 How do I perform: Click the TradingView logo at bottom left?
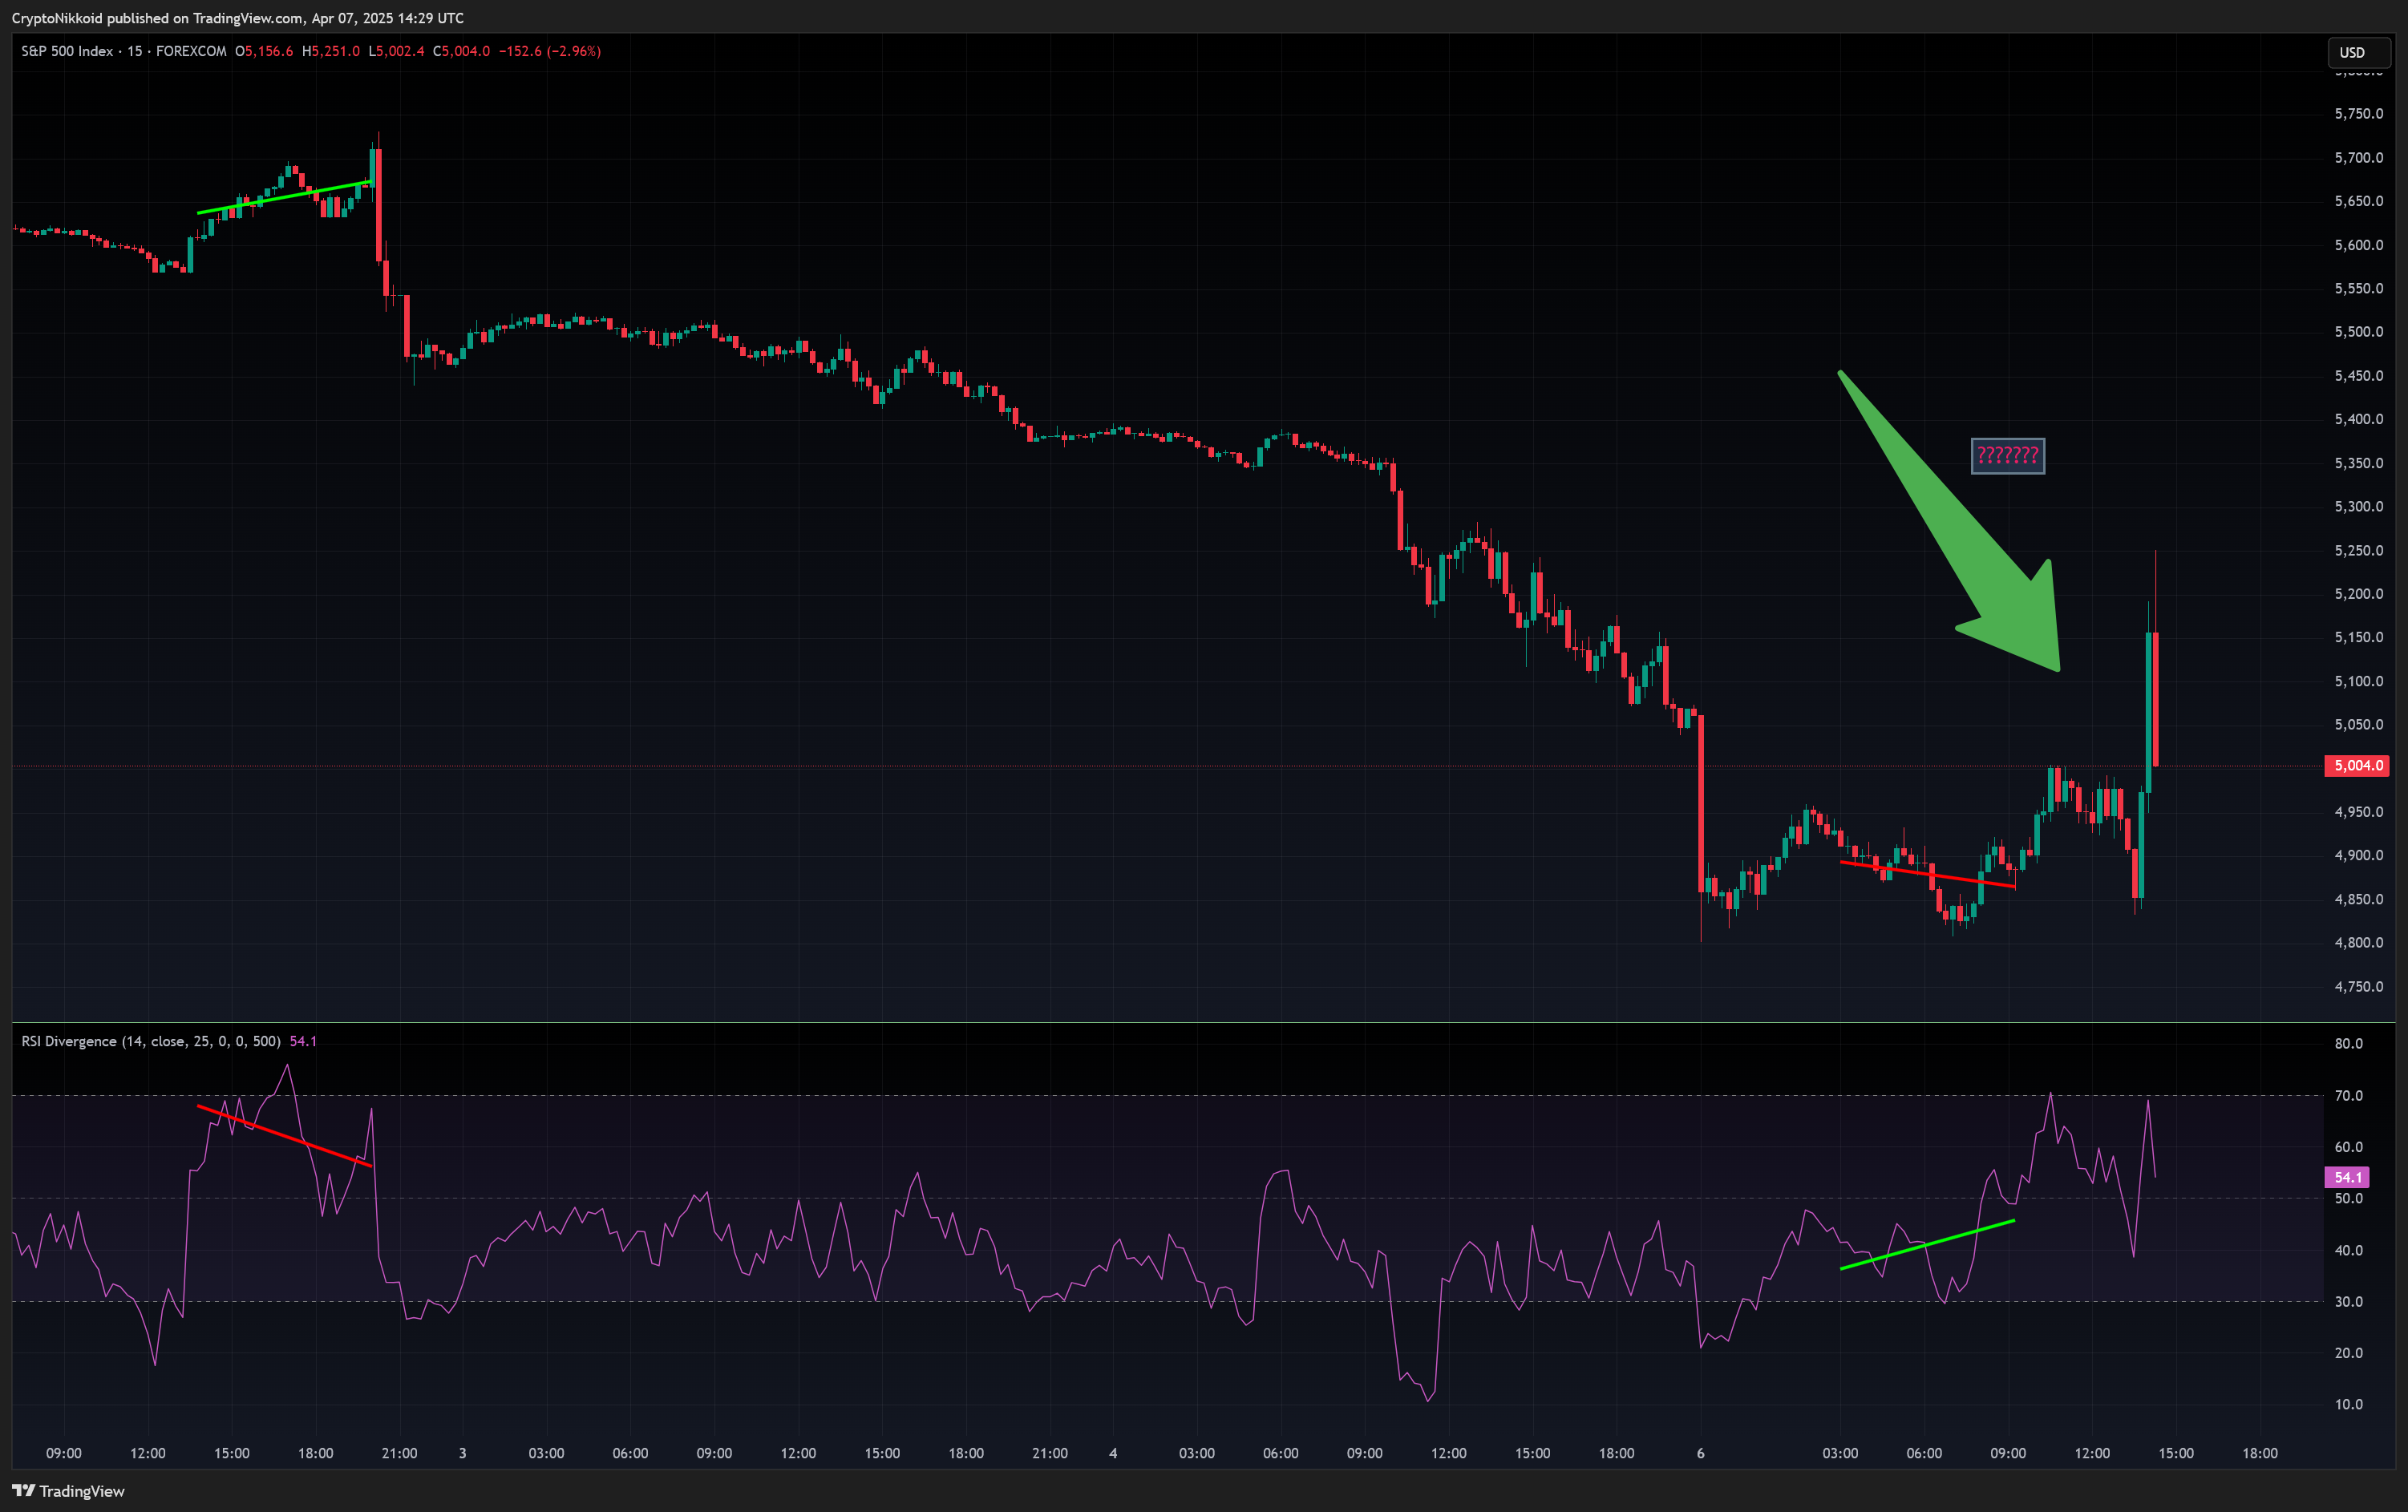click(x=68, y=1491)
